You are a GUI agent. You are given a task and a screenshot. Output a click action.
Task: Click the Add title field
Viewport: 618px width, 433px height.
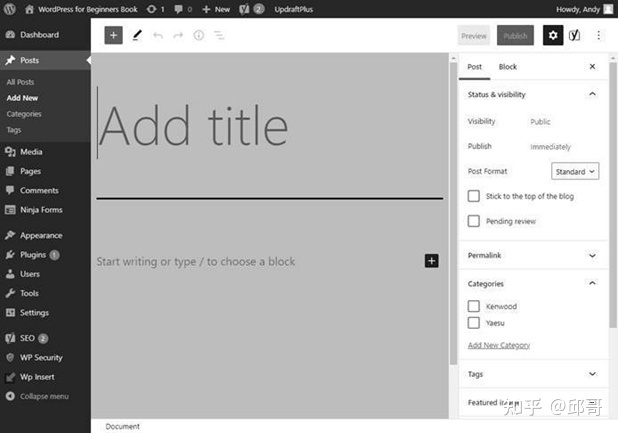tap(270, 126)
